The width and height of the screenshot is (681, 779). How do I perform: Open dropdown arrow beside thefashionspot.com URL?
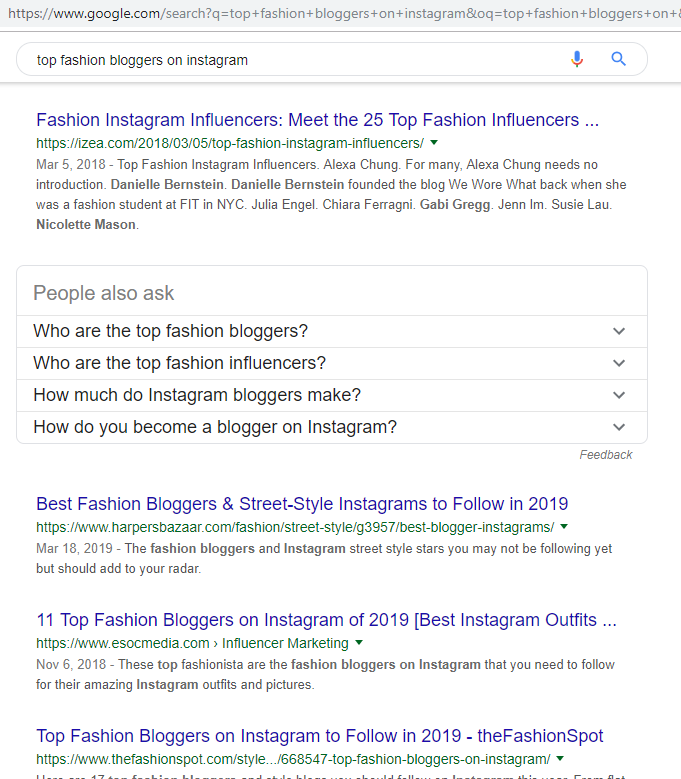tap(560, 759)
